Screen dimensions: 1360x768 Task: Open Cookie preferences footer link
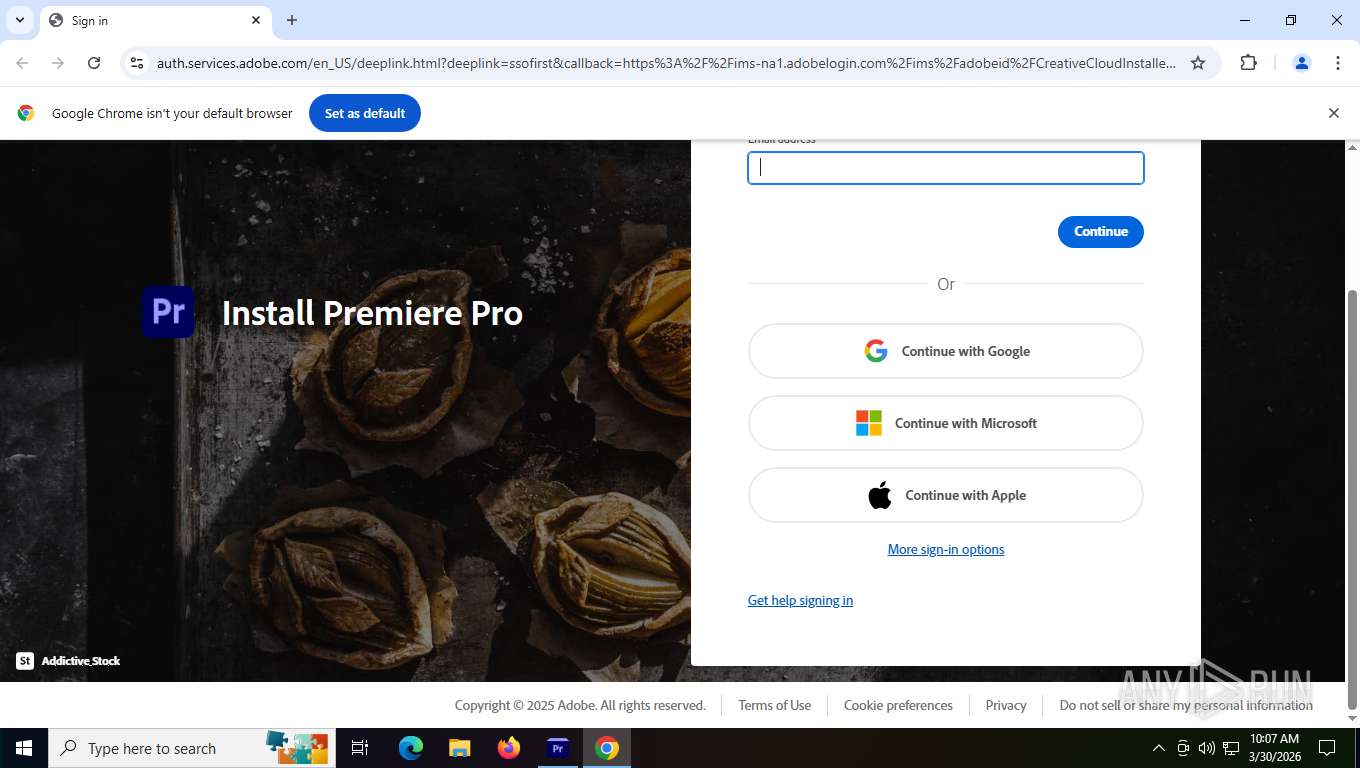click(898, 705)
